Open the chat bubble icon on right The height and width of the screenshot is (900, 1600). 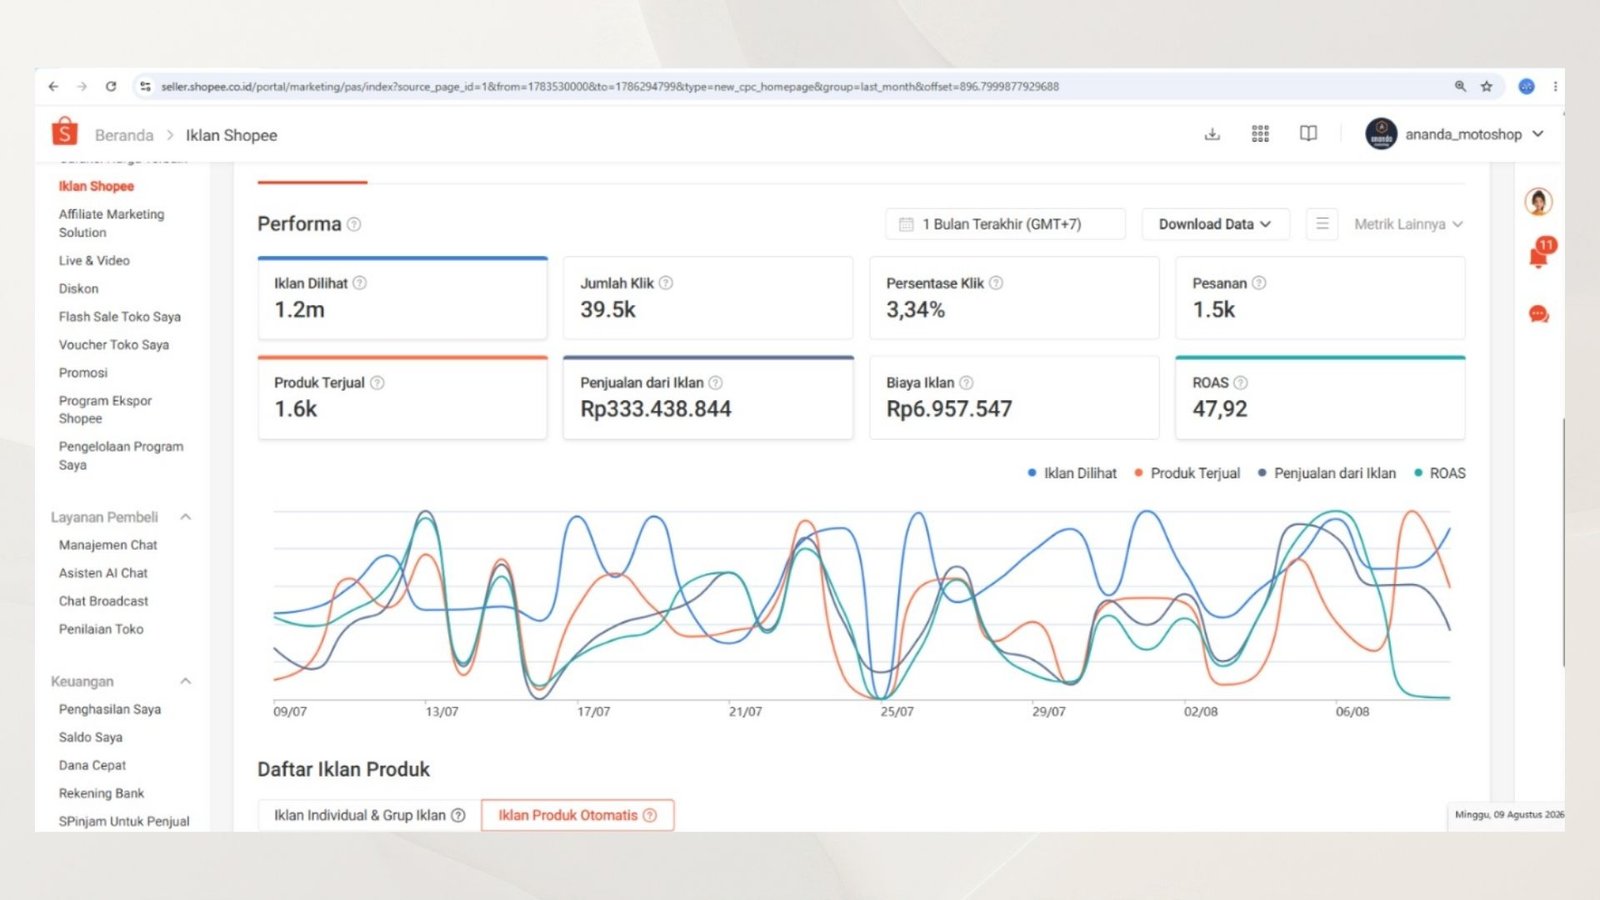(1539, 315)
